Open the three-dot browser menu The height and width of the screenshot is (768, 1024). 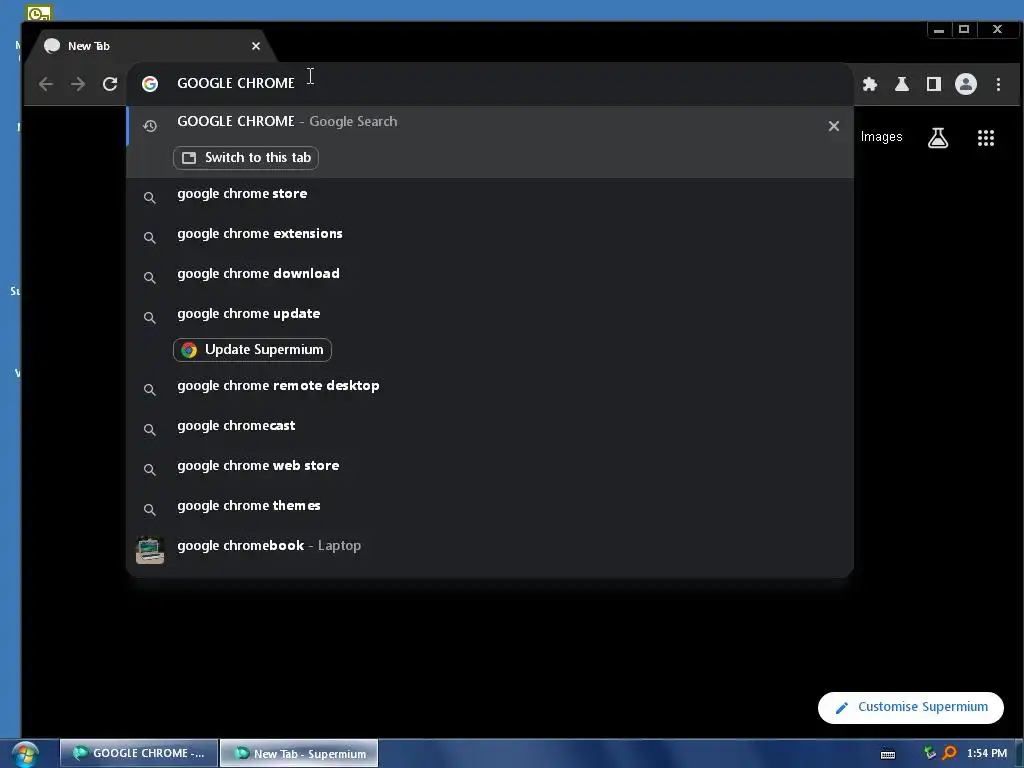pyautogui.click(x=998, y=84)
